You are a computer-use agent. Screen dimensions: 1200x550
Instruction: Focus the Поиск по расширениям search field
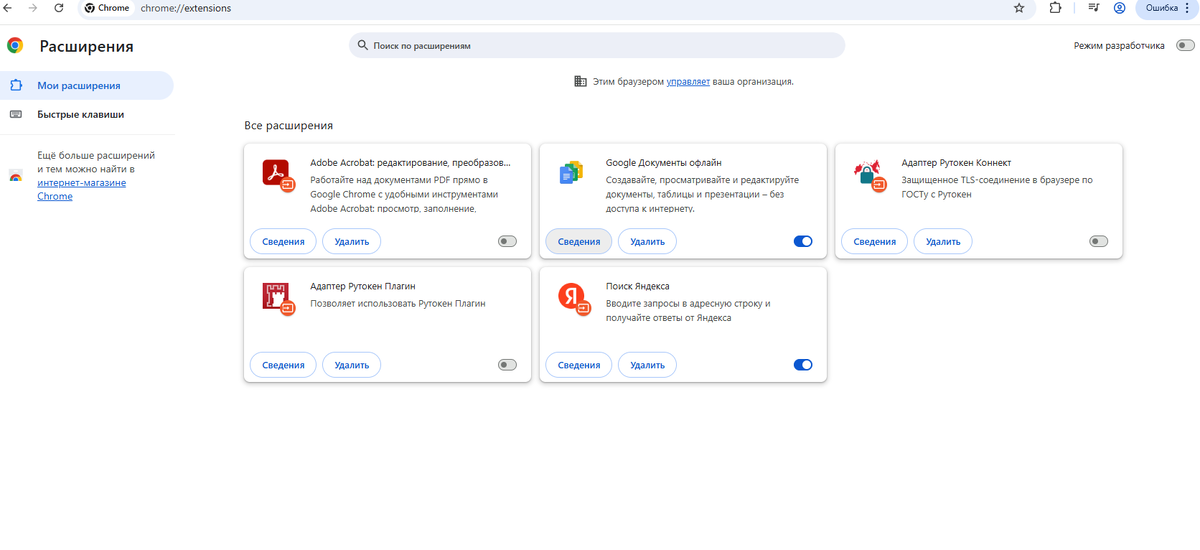pyautogui.click(x=597, y=46)
